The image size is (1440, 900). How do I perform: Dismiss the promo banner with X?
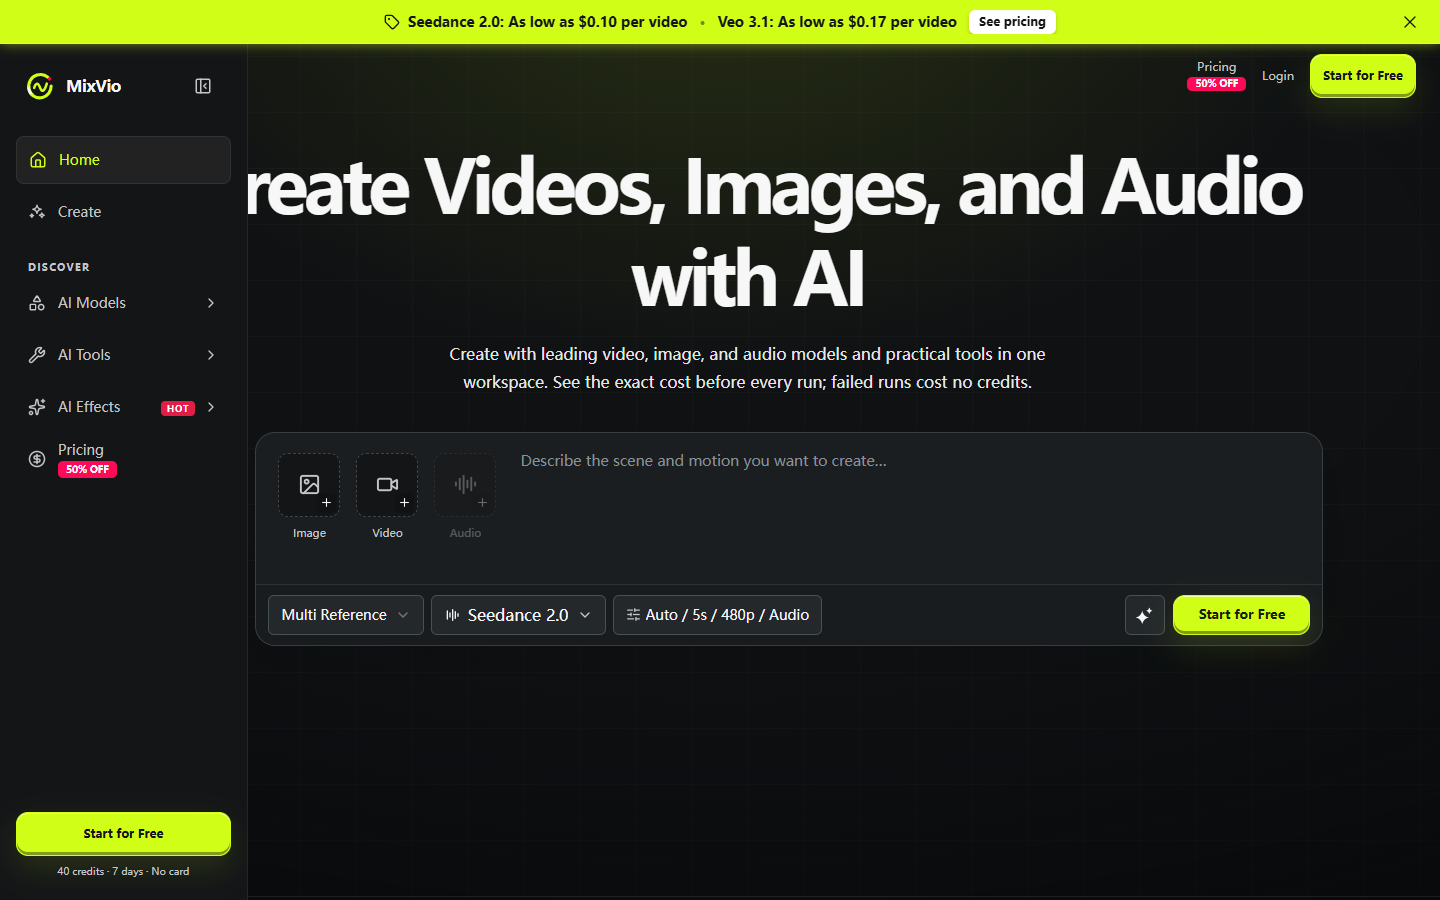(x=1410, y=22)
